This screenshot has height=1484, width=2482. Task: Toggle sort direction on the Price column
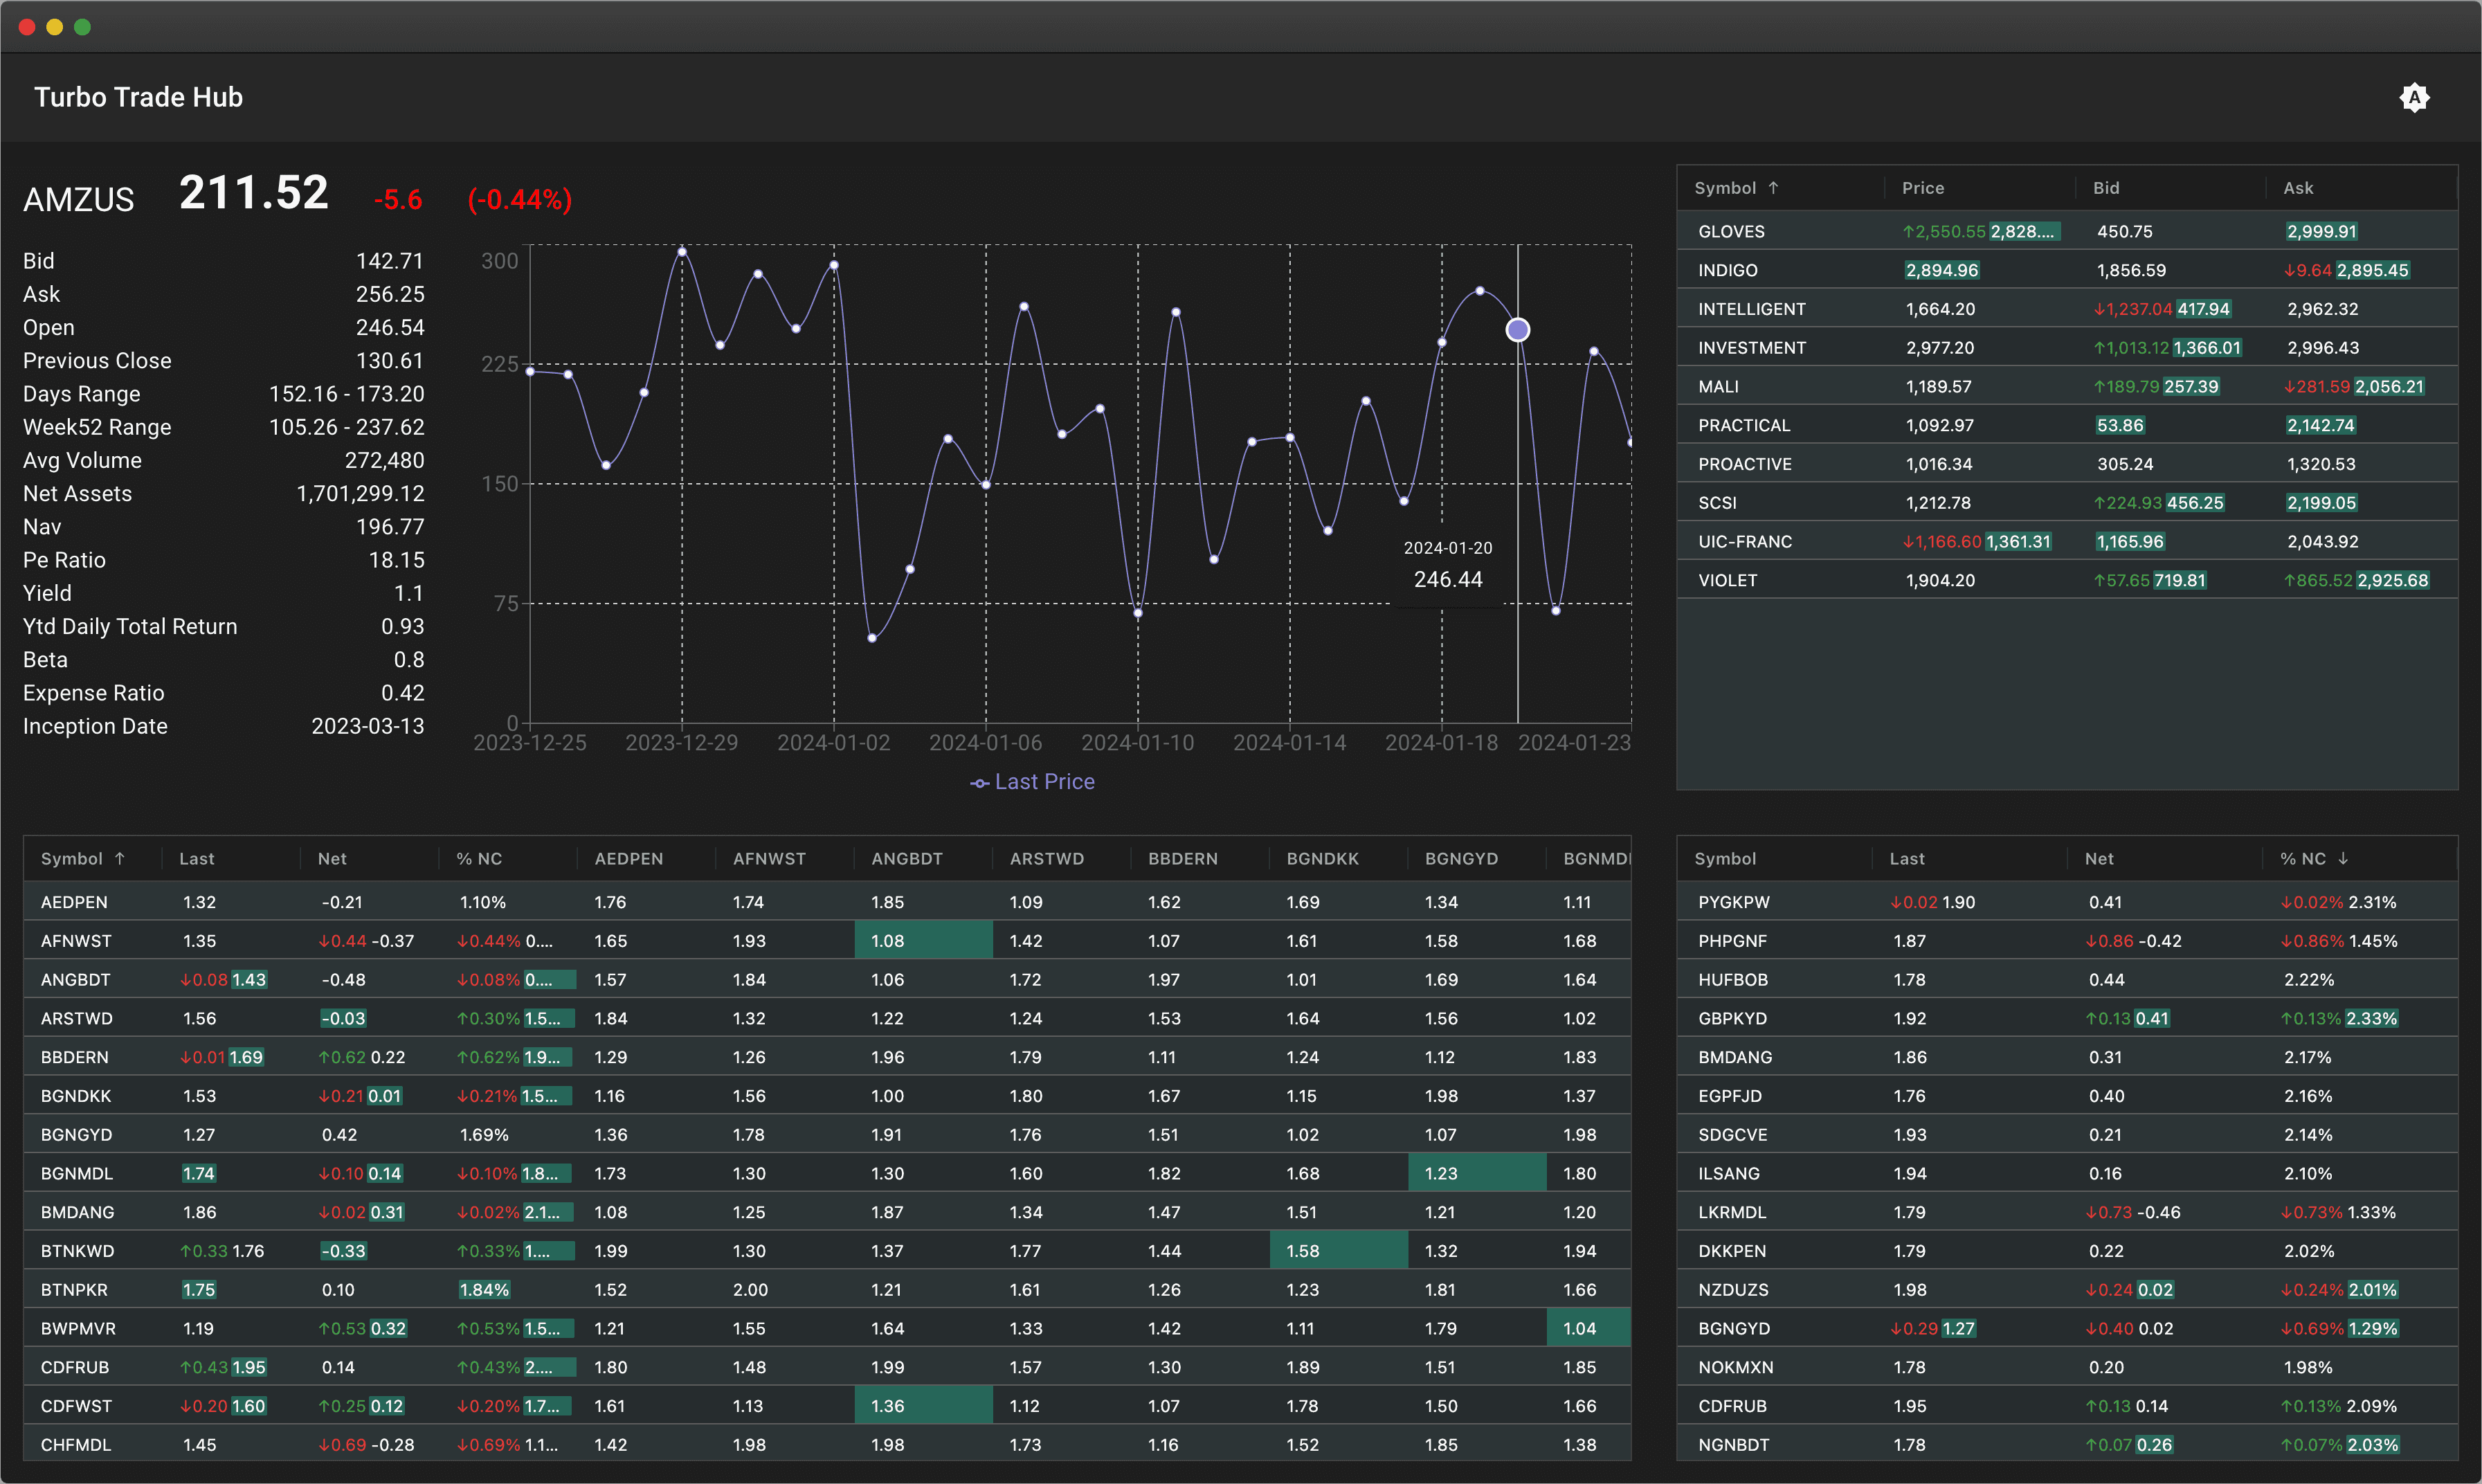tap(1923, 187)
